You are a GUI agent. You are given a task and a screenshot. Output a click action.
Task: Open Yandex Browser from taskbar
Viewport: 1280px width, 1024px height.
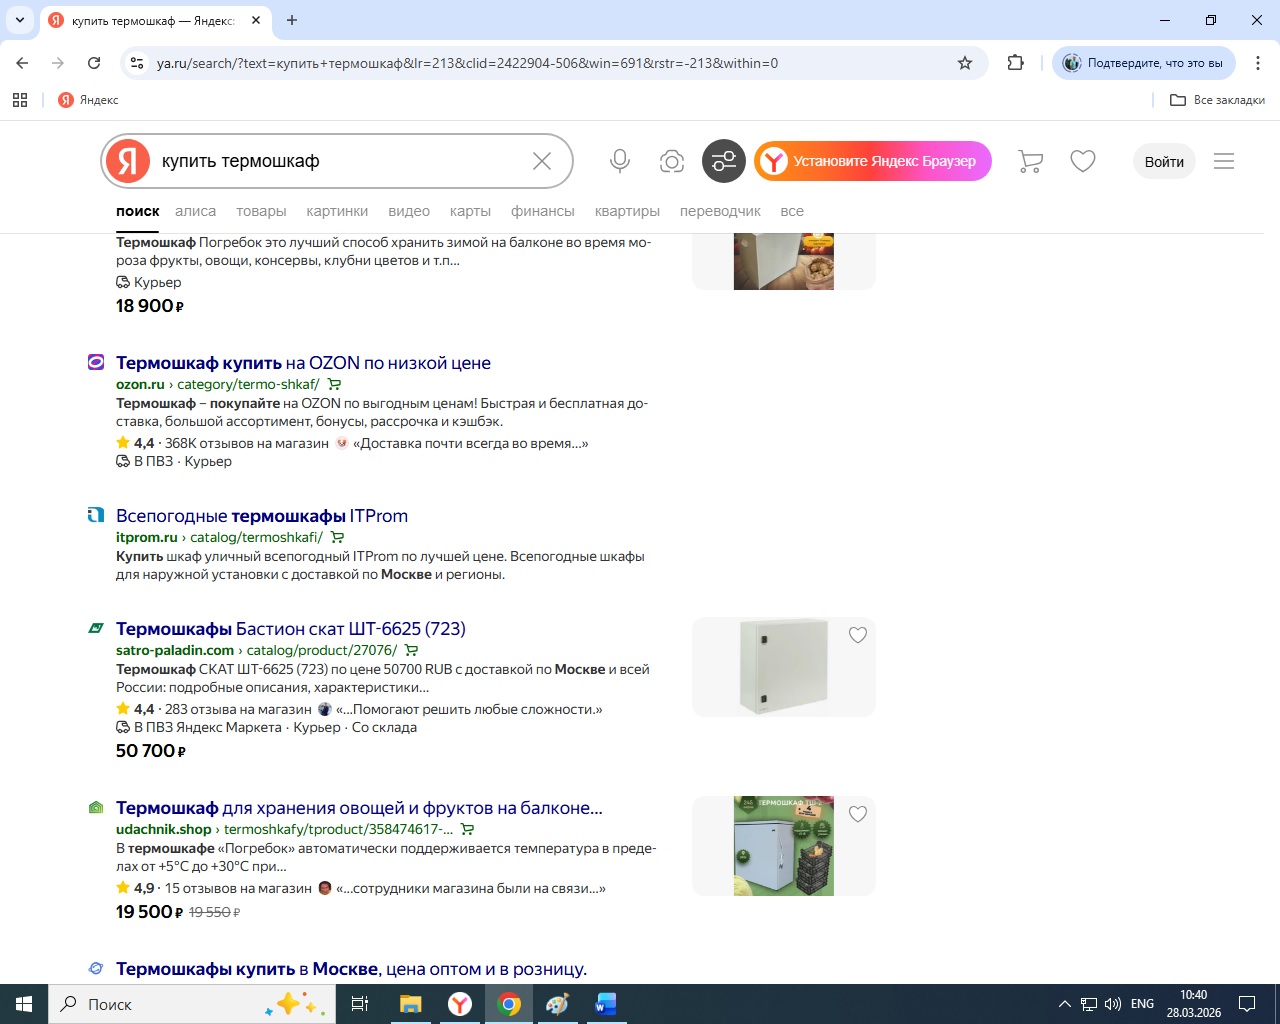[x=460, y=1004]
